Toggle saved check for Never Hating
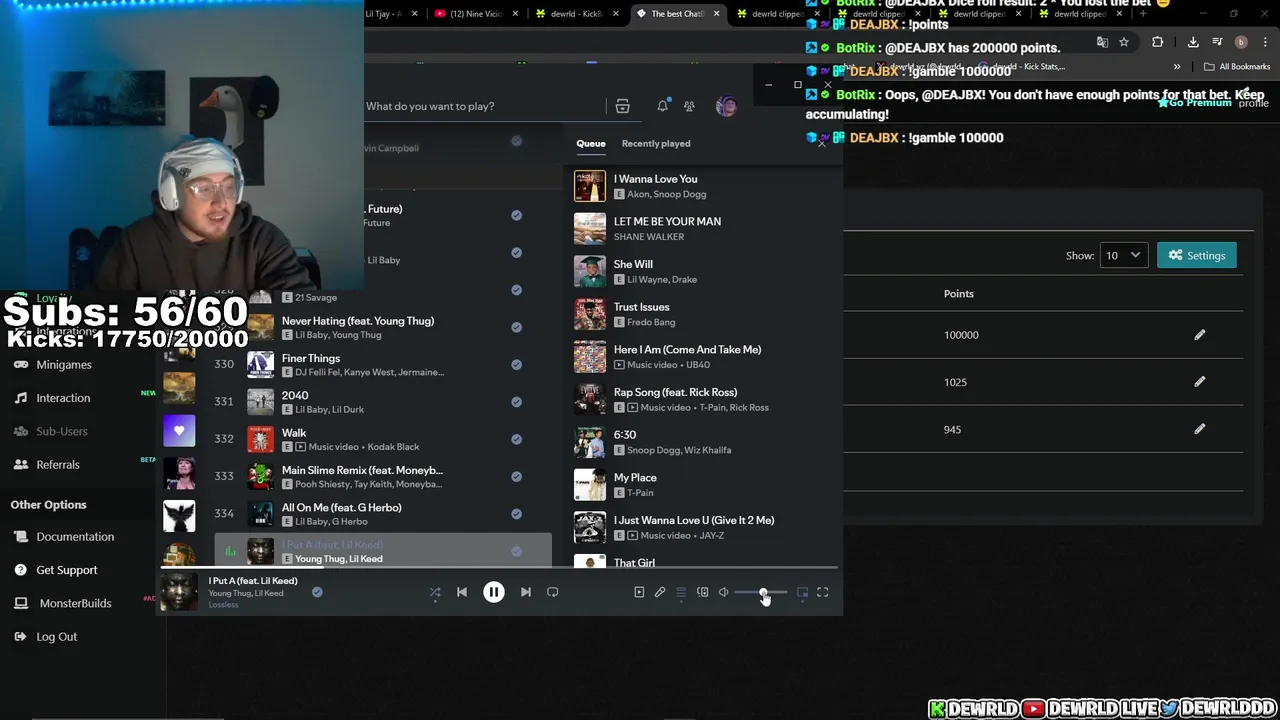This screenshot has width=1280, height=720. (516, 327)
